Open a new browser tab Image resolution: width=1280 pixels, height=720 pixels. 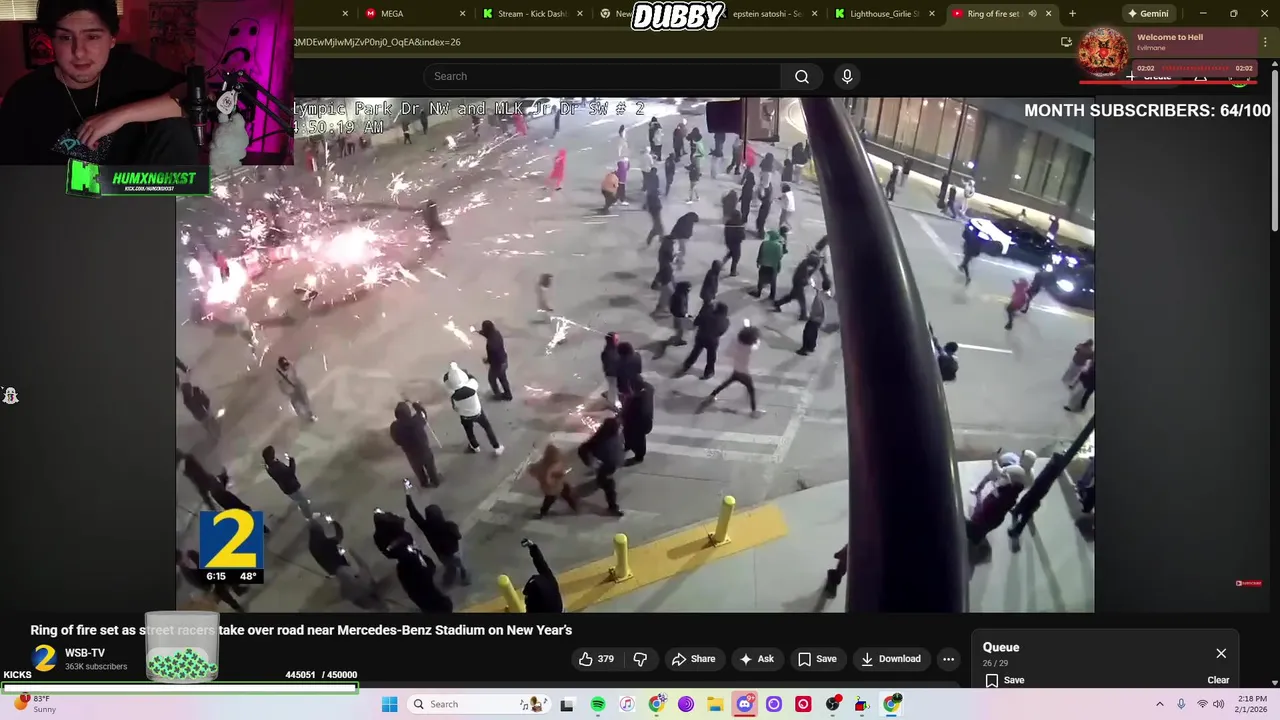(x=1072, y=14)
